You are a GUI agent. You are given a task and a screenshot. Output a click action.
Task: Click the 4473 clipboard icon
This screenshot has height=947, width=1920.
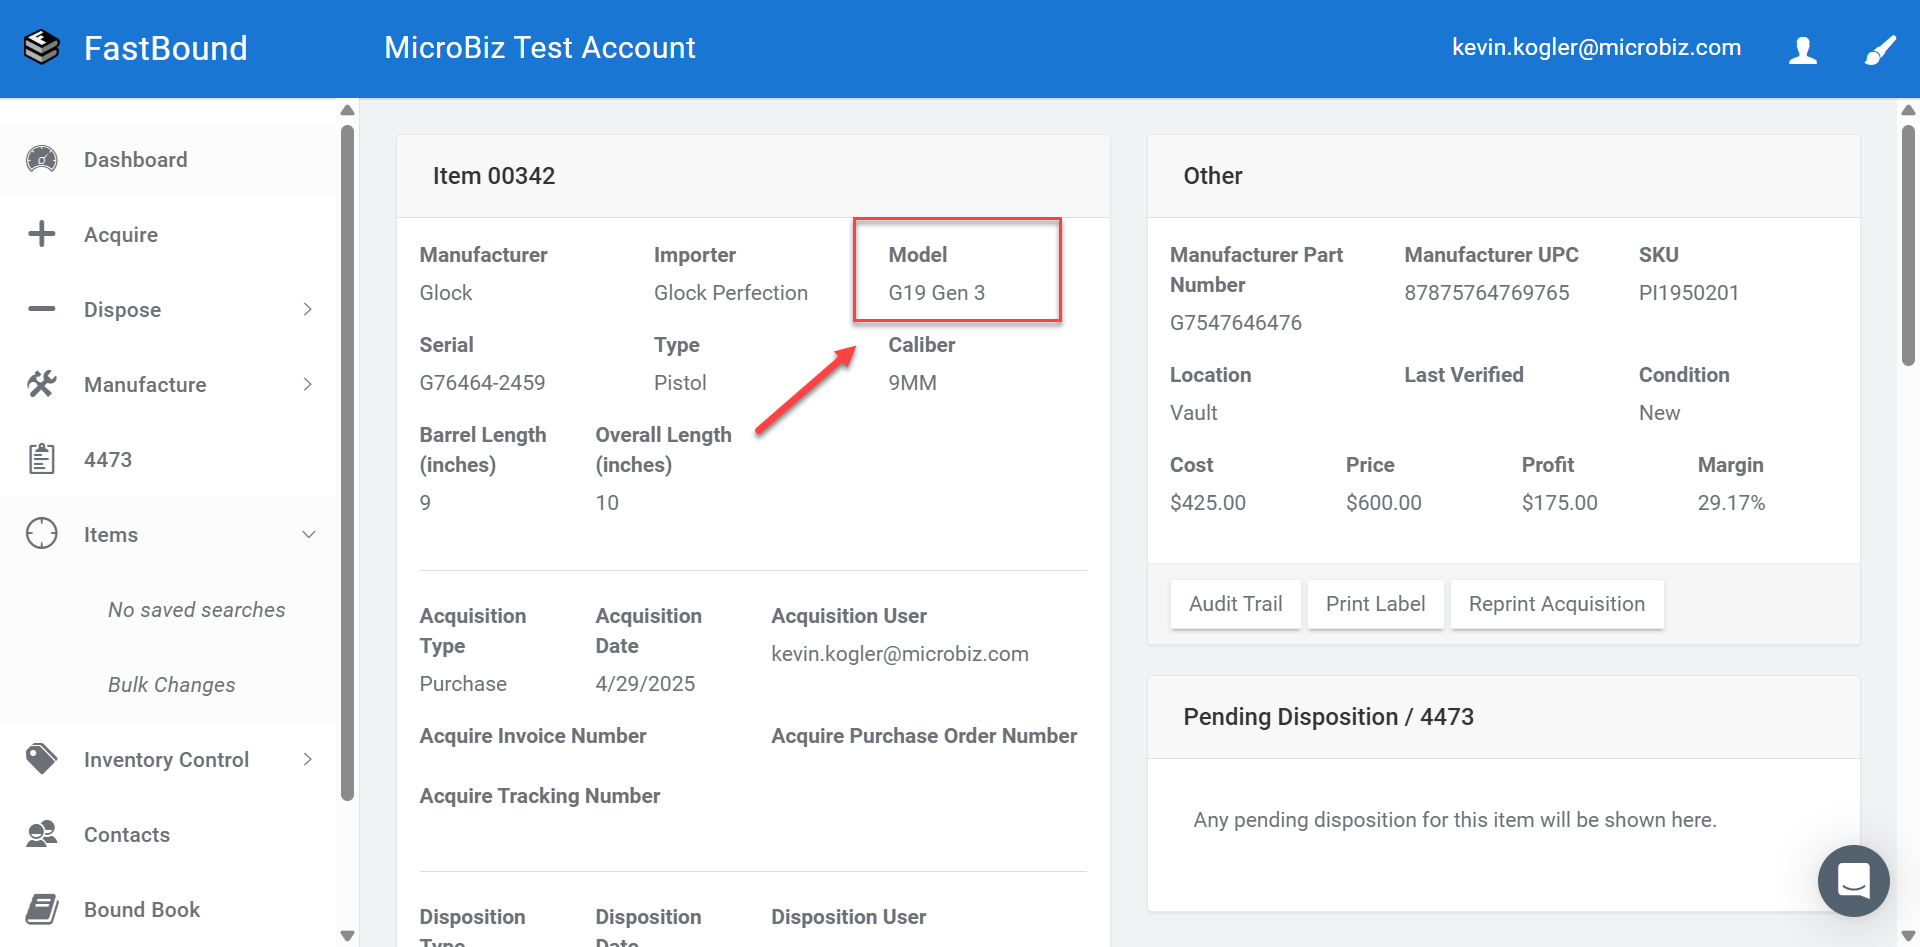tap(42, 459)
